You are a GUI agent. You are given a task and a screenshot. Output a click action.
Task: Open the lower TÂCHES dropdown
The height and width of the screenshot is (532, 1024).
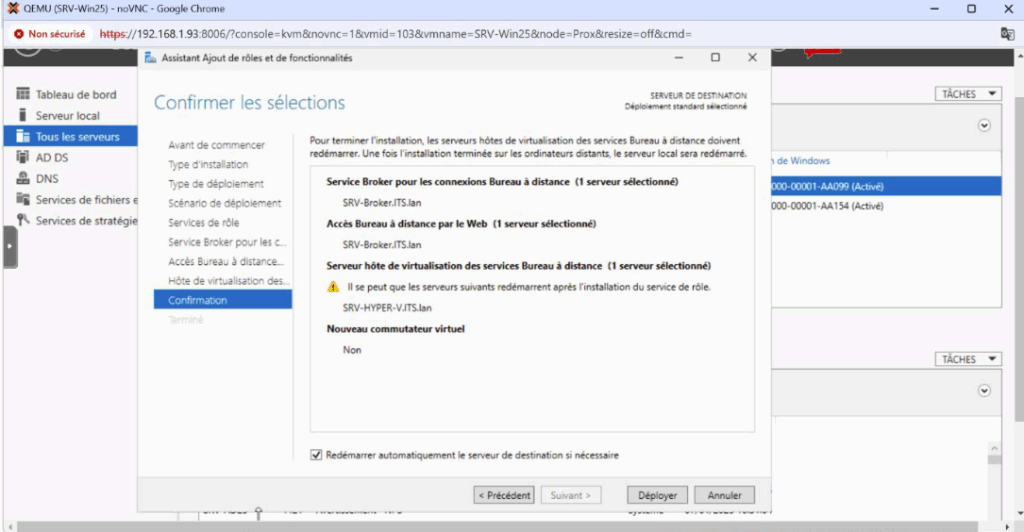[x=968, y=359]
